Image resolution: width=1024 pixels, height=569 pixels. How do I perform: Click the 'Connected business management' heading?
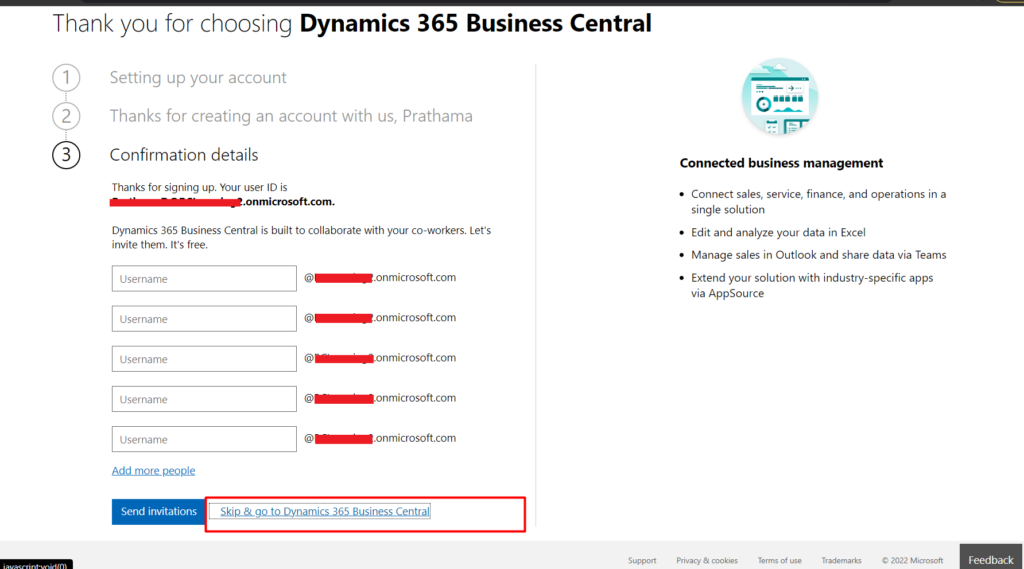(781, 163)
